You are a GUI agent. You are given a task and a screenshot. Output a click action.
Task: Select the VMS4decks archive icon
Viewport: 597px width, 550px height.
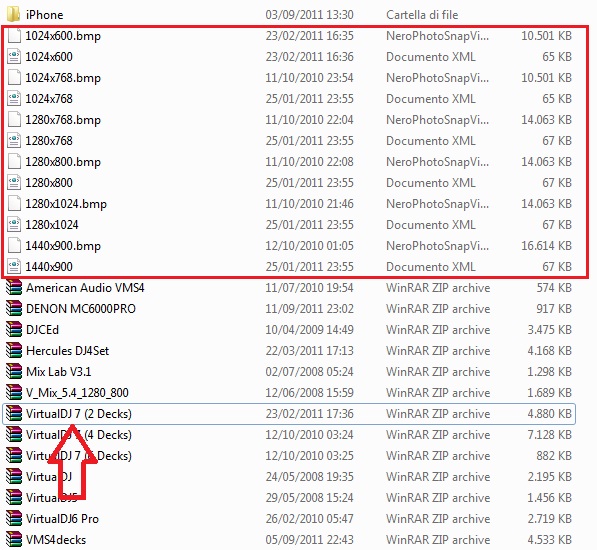point(14,540)
